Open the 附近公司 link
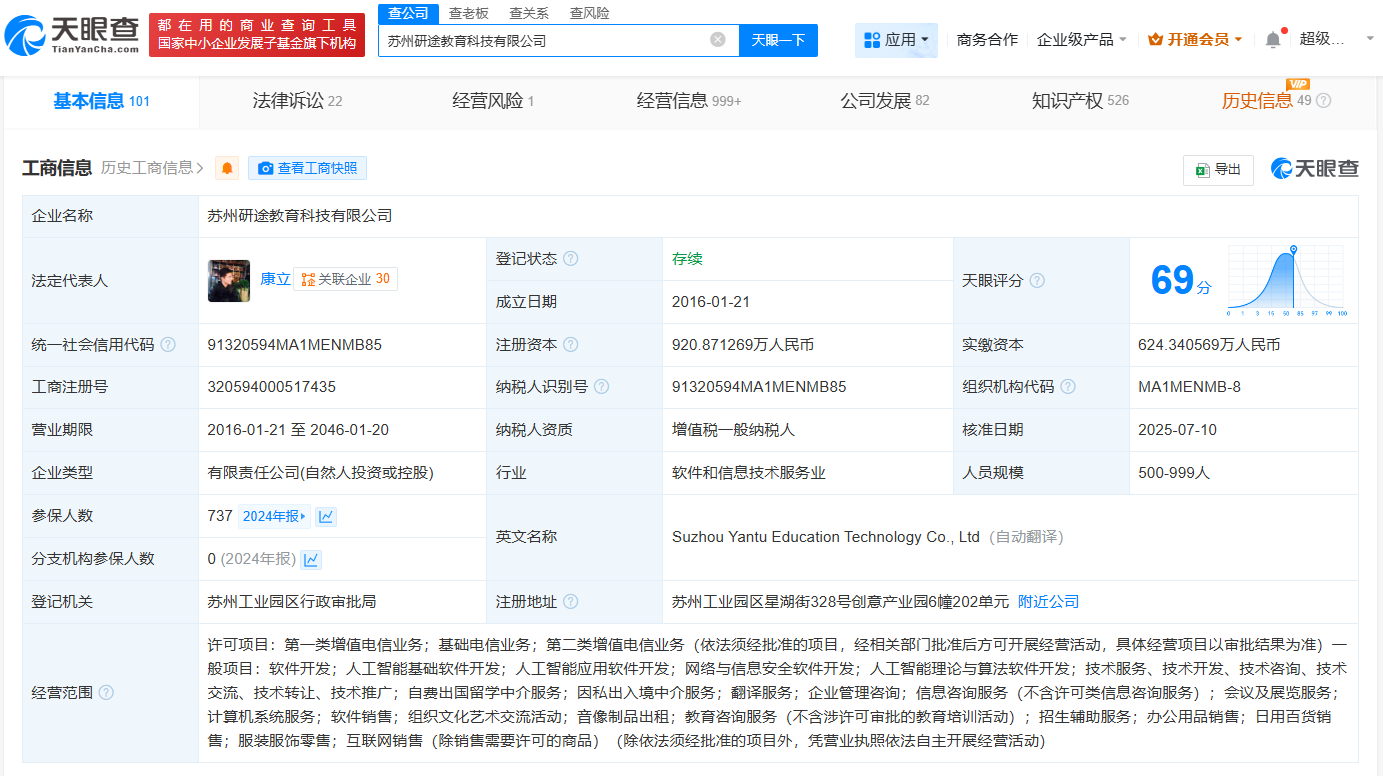The image size is (1383, 776). click(x=1046, y=601)
